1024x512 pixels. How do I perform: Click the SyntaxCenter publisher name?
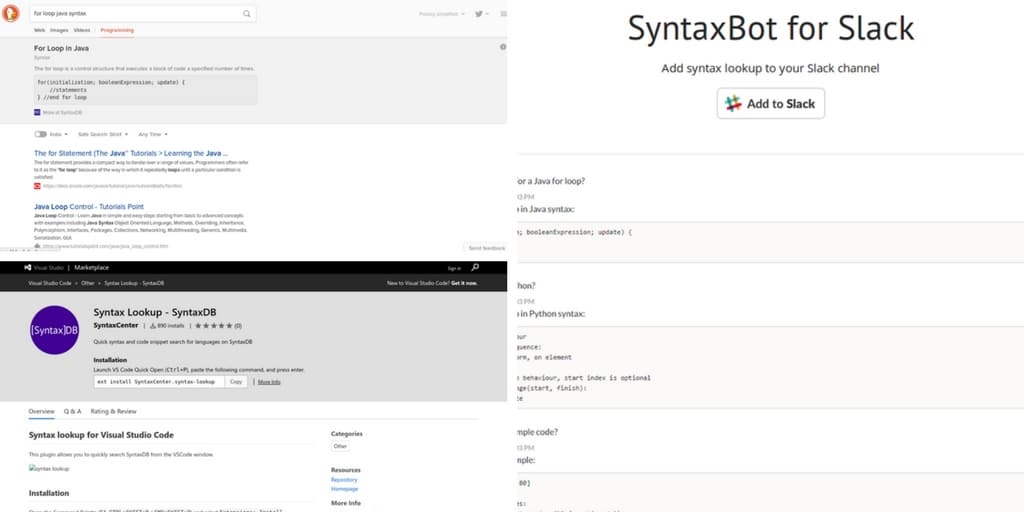[x=116, y=325]
